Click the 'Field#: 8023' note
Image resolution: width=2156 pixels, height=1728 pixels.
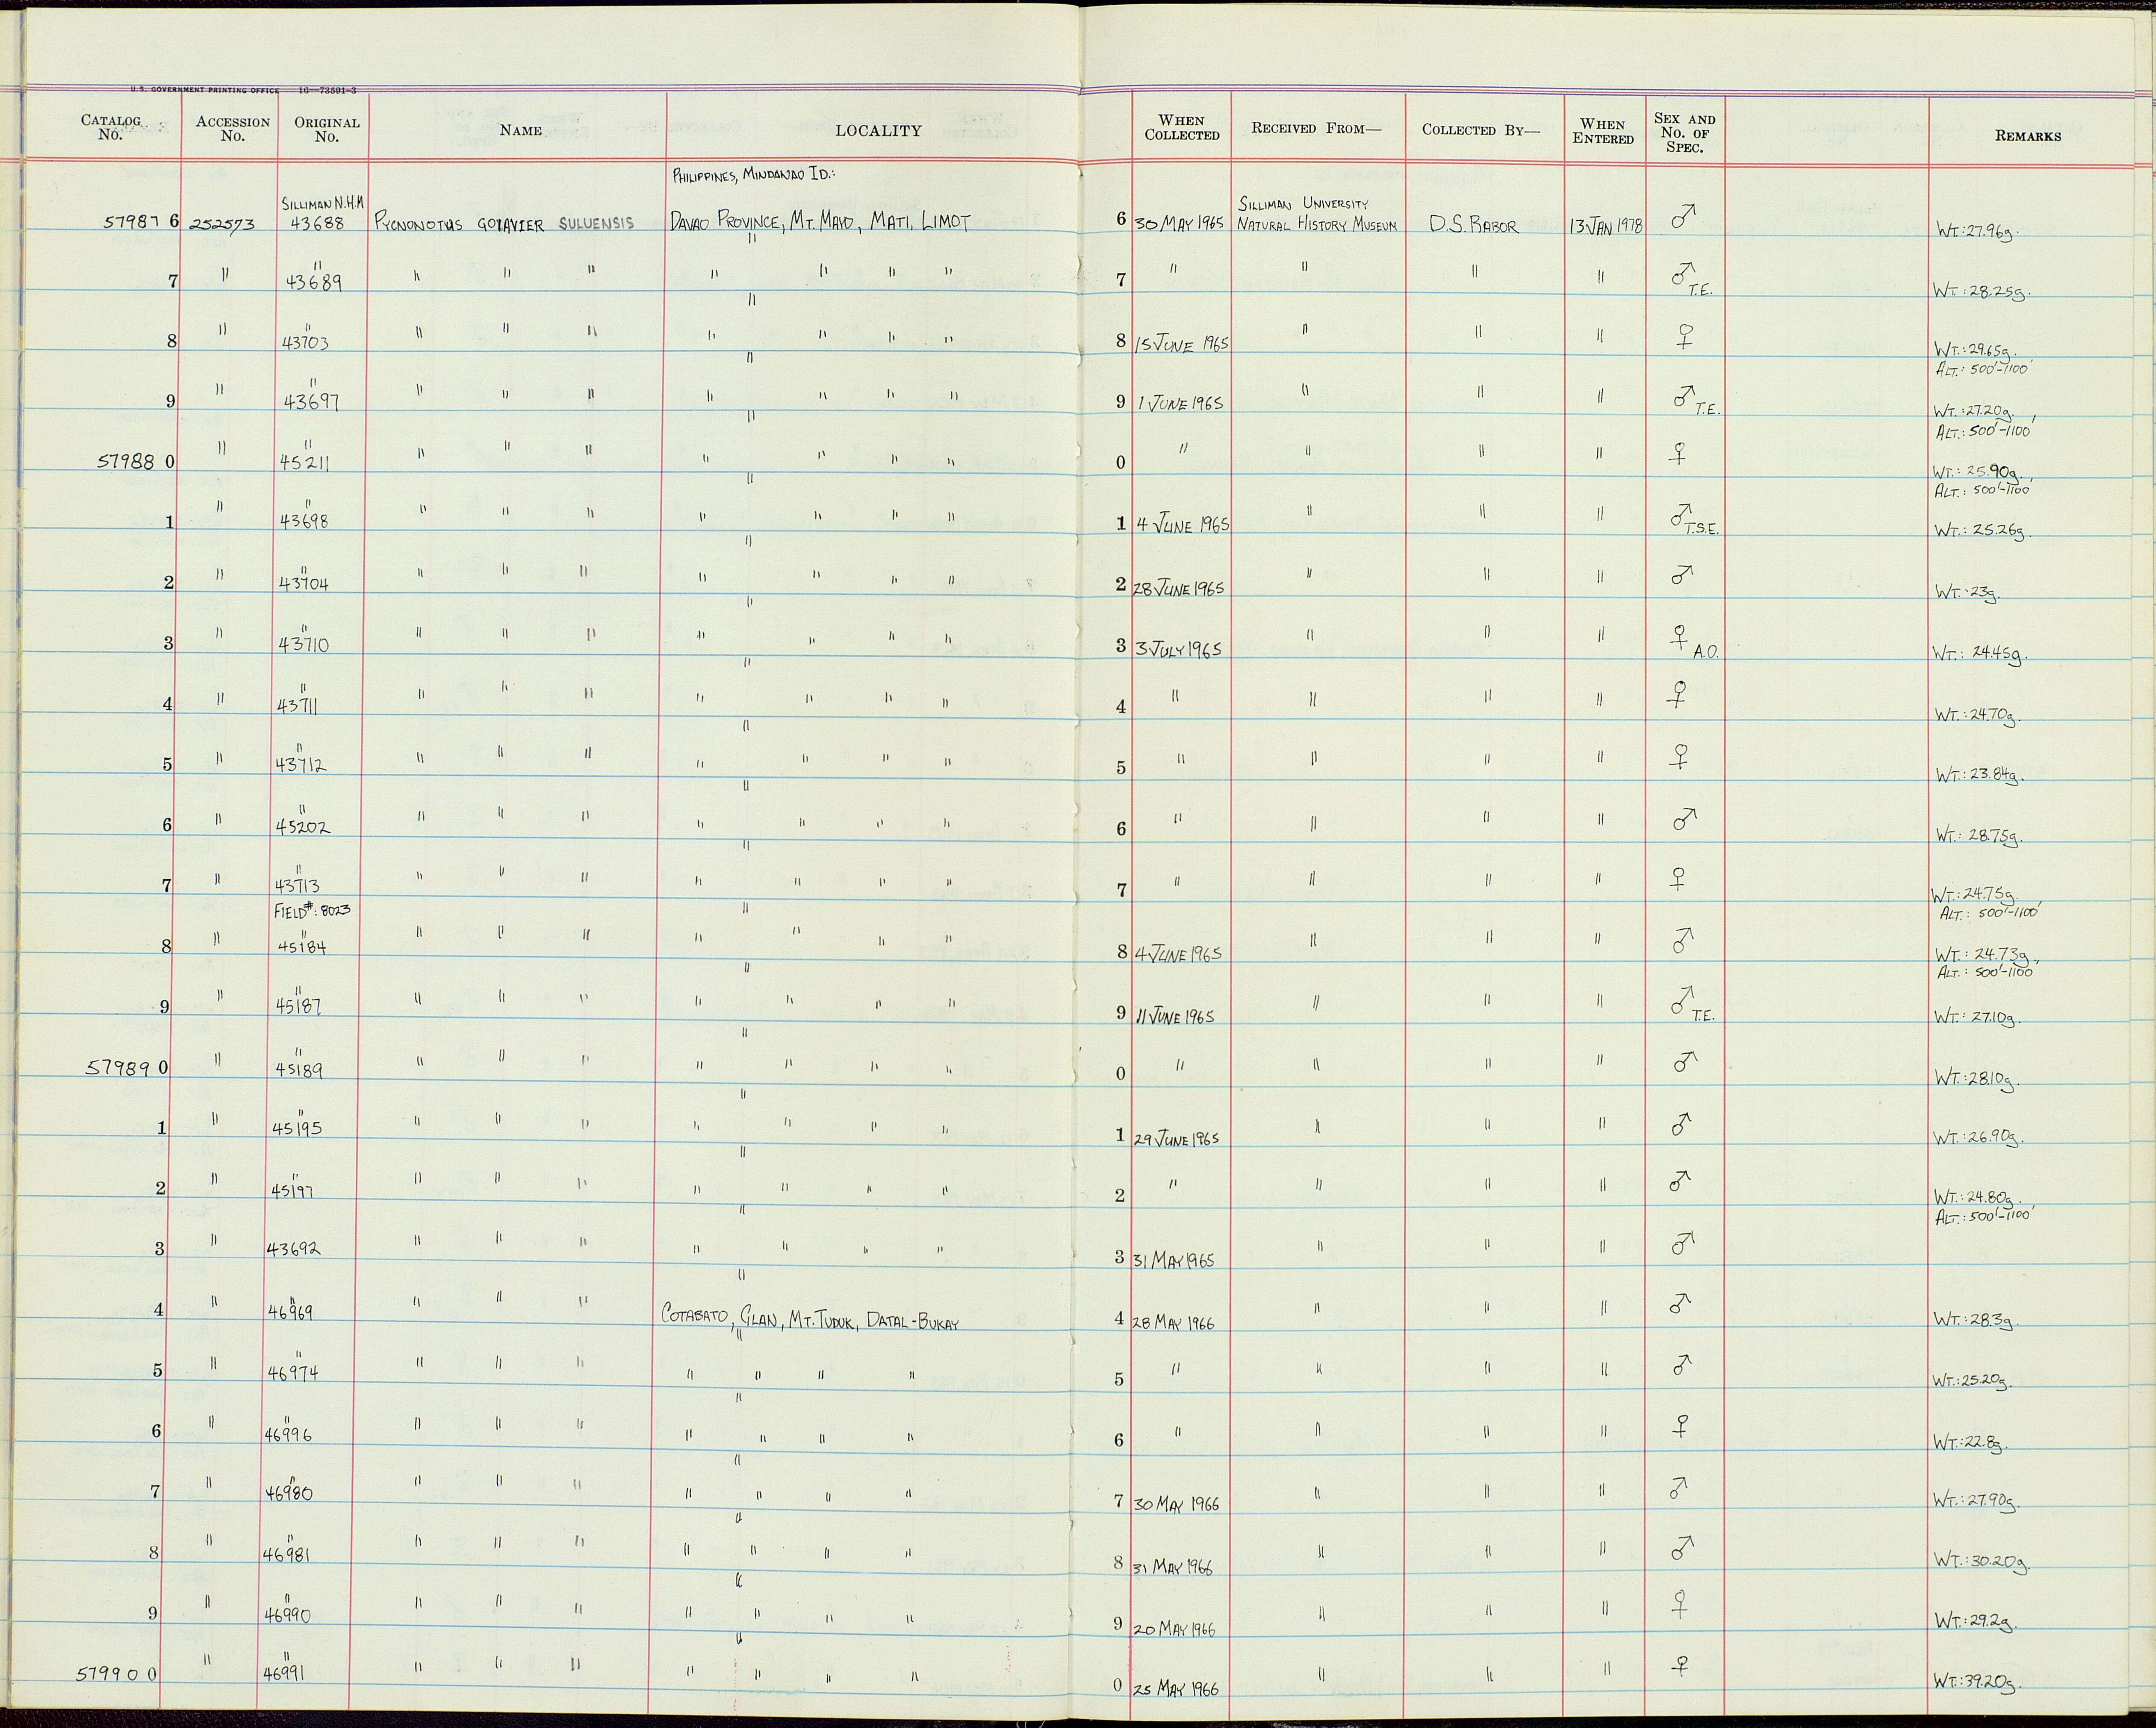(x=312, y=911)
